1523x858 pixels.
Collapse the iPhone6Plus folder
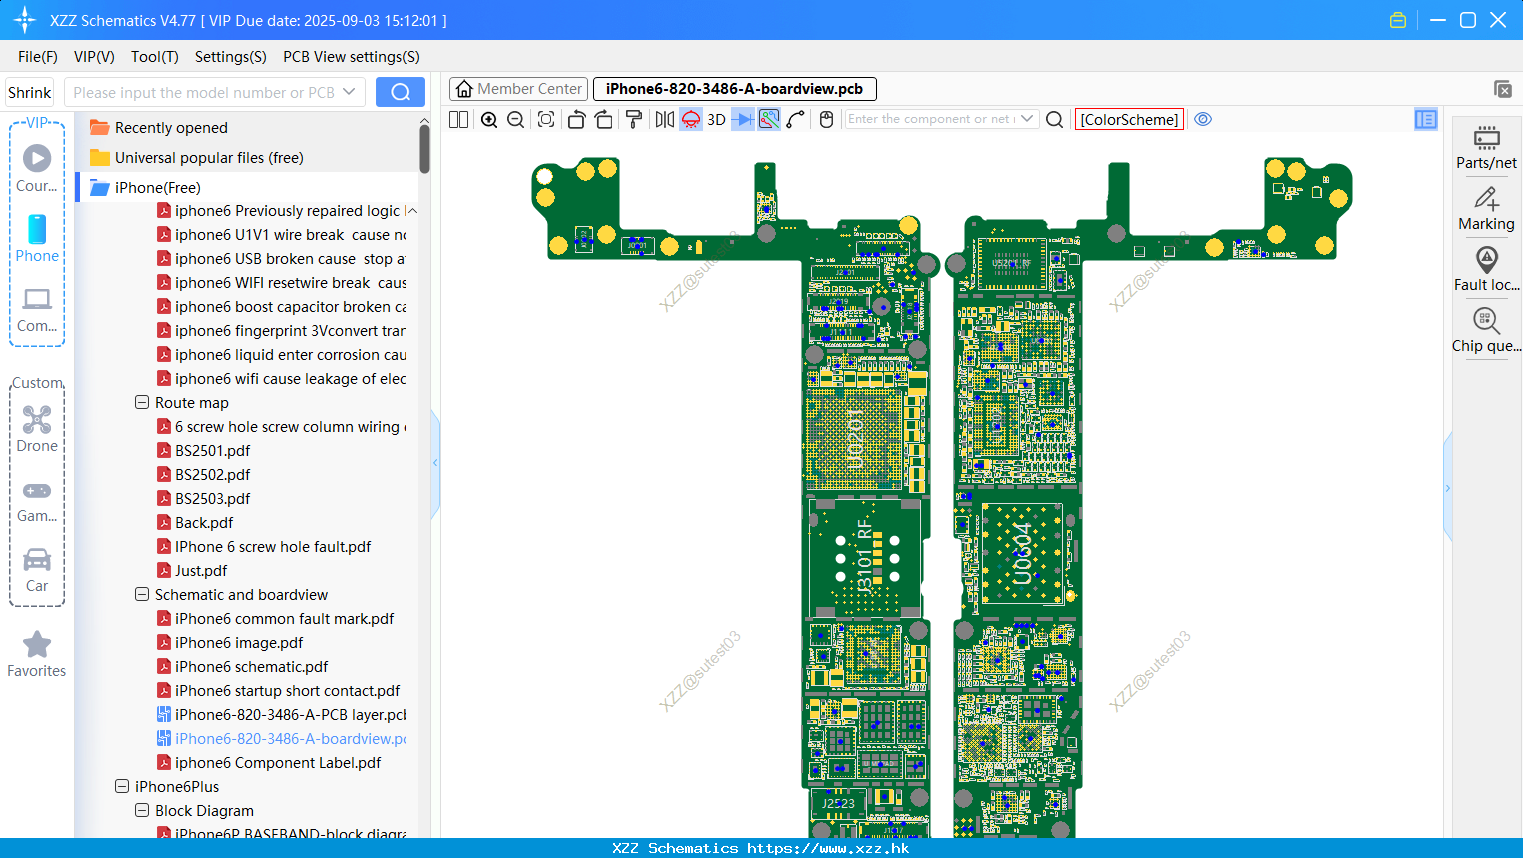tap(122, 786)
